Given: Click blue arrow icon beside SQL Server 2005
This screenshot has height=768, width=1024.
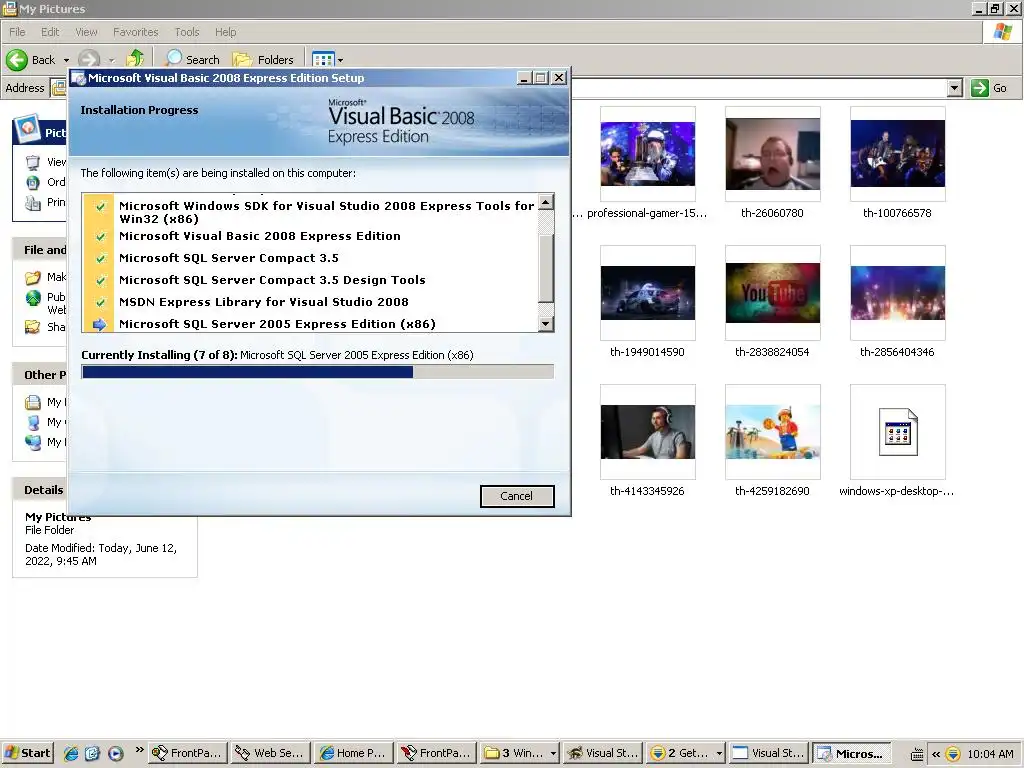Looking at the screenshot, I should pos(99,324).
